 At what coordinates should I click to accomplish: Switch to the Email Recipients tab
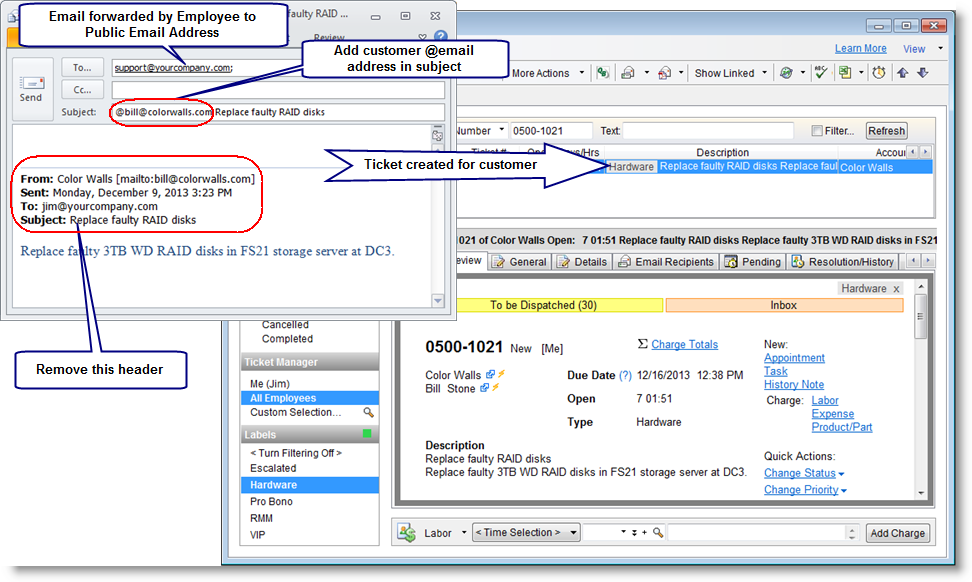pyautogui.click(x=665, y=262)
